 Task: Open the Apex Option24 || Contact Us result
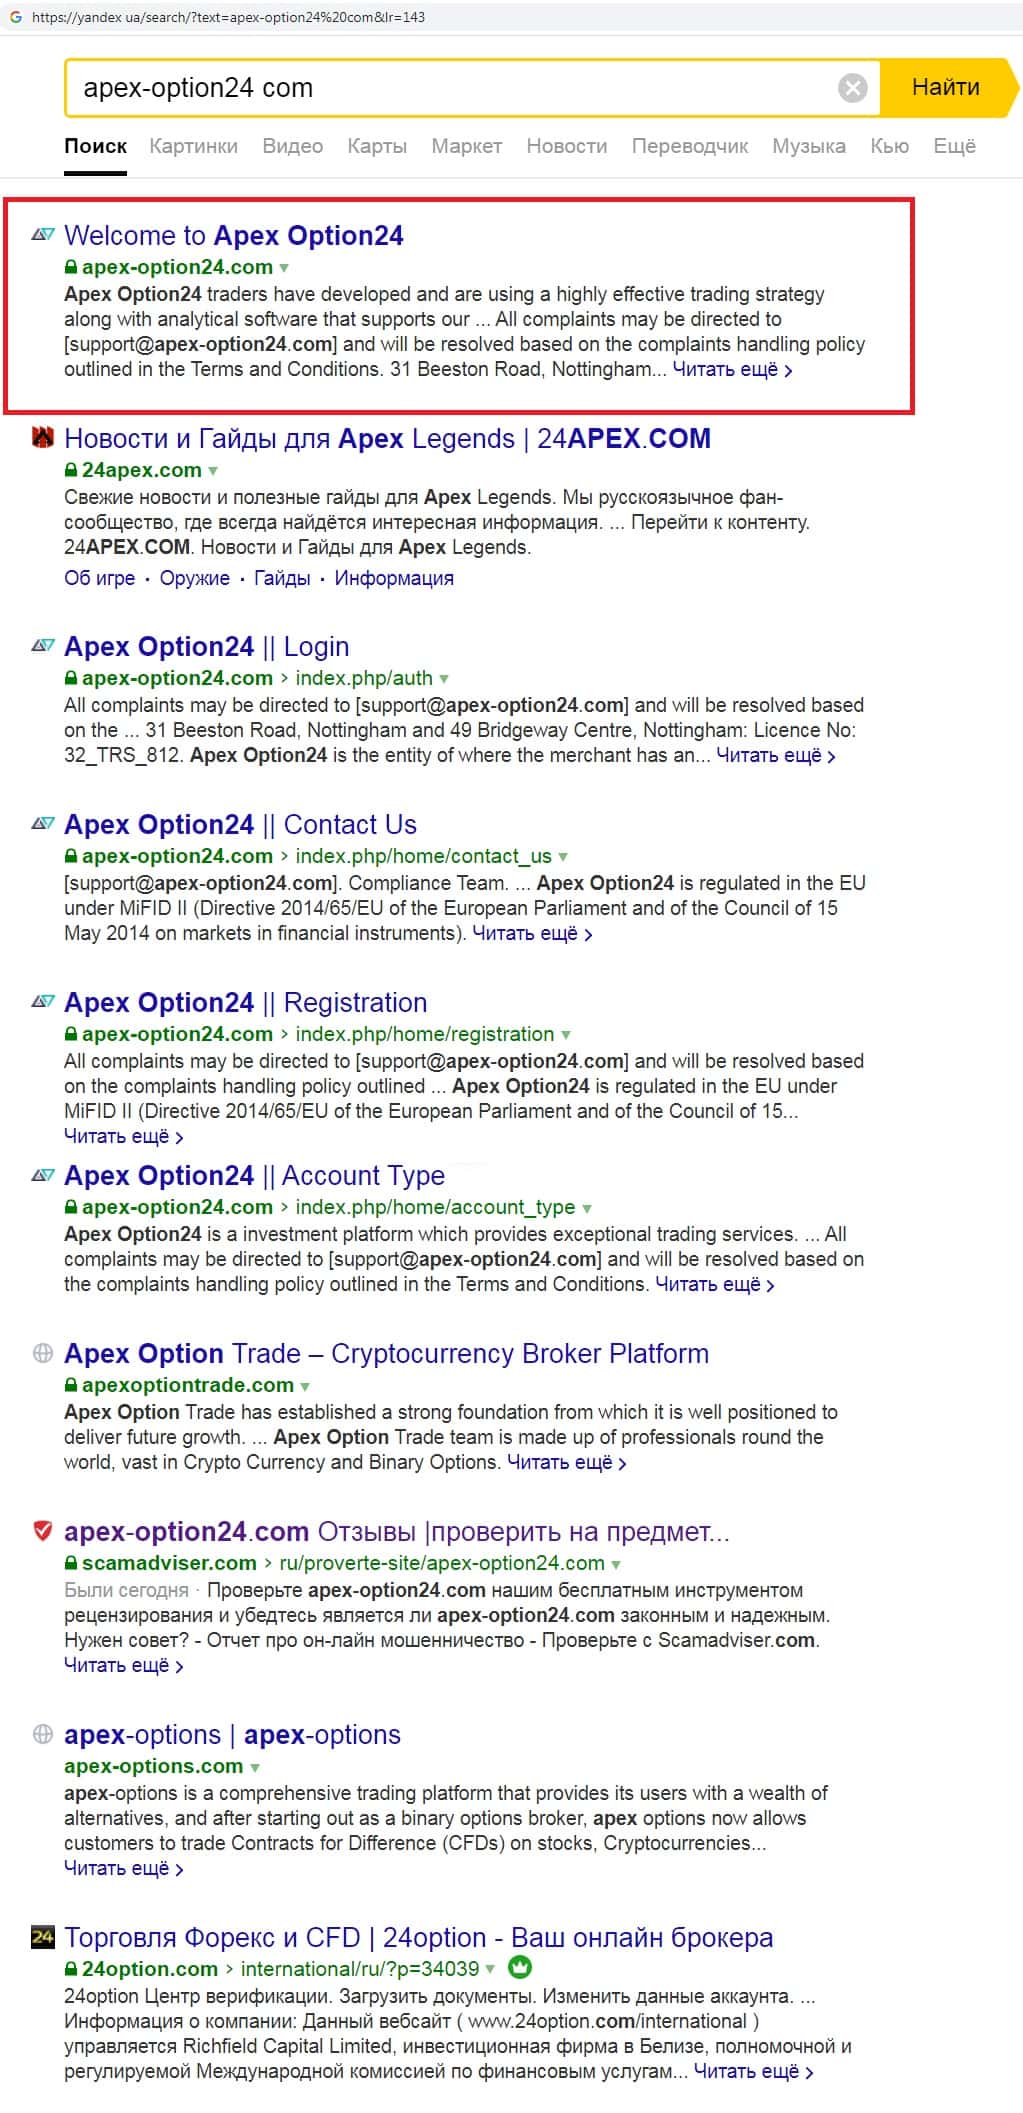pos(240,824)
